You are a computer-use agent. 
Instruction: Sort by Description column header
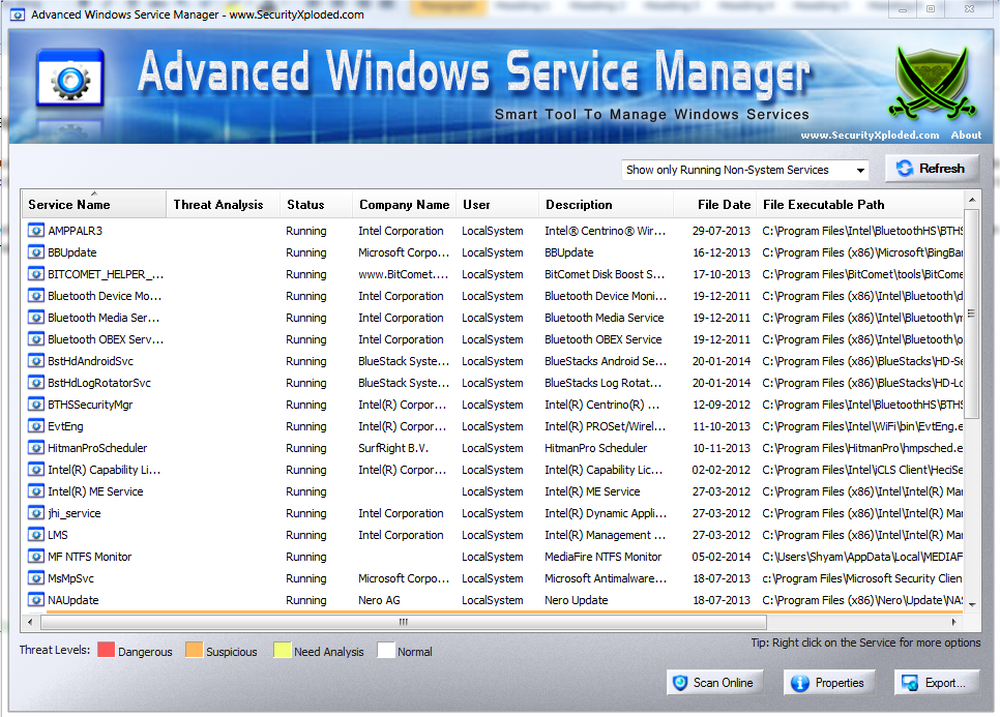[606, 204]
